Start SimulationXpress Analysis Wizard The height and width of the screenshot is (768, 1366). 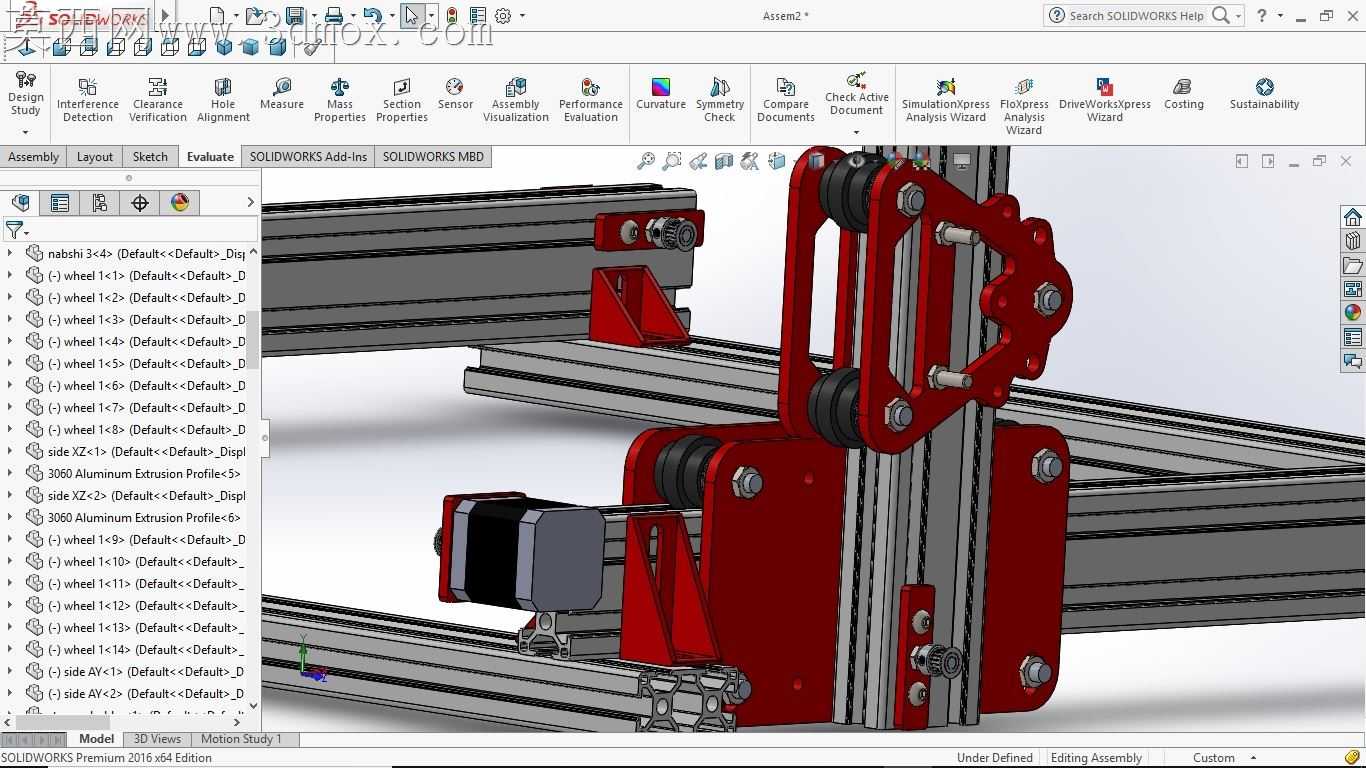click(x=946, y=100)
